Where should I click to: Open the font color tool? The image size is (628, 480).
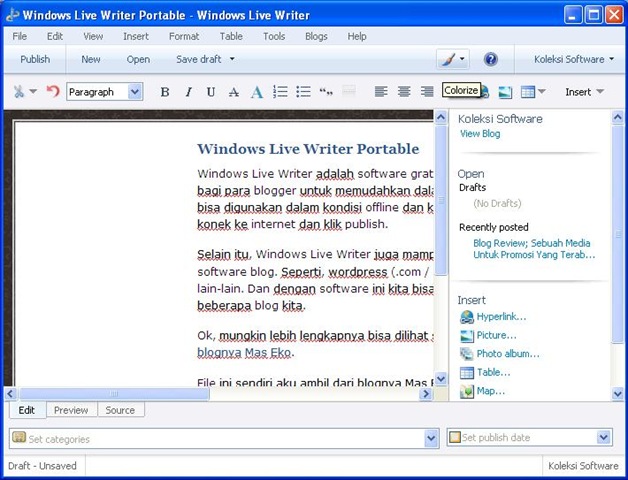click(x=257, y=92)
